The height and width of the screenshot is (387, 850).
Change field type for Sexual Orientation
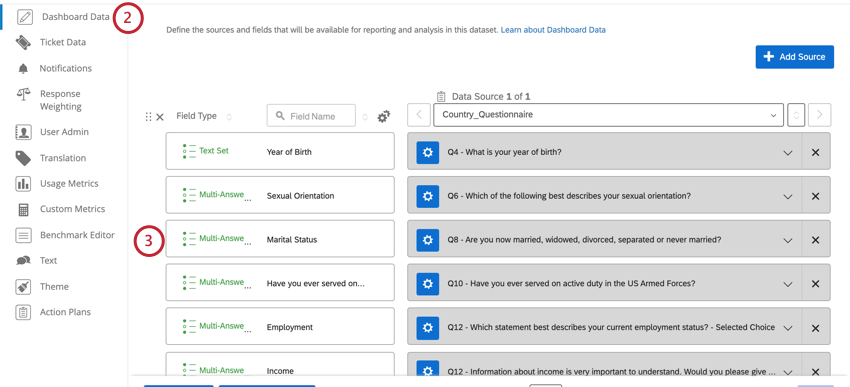[x=217, y=195]
